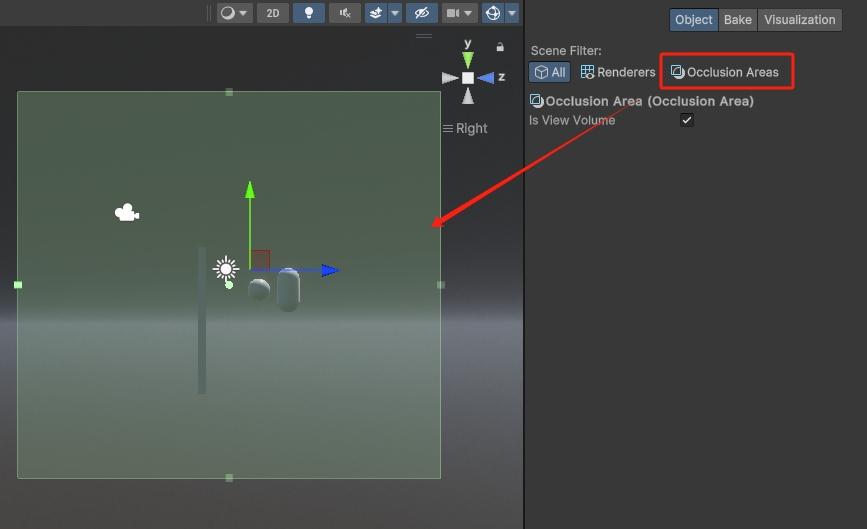
Task: Click the center cube of orientation gizmo
Action: click(x=468, y=78)
